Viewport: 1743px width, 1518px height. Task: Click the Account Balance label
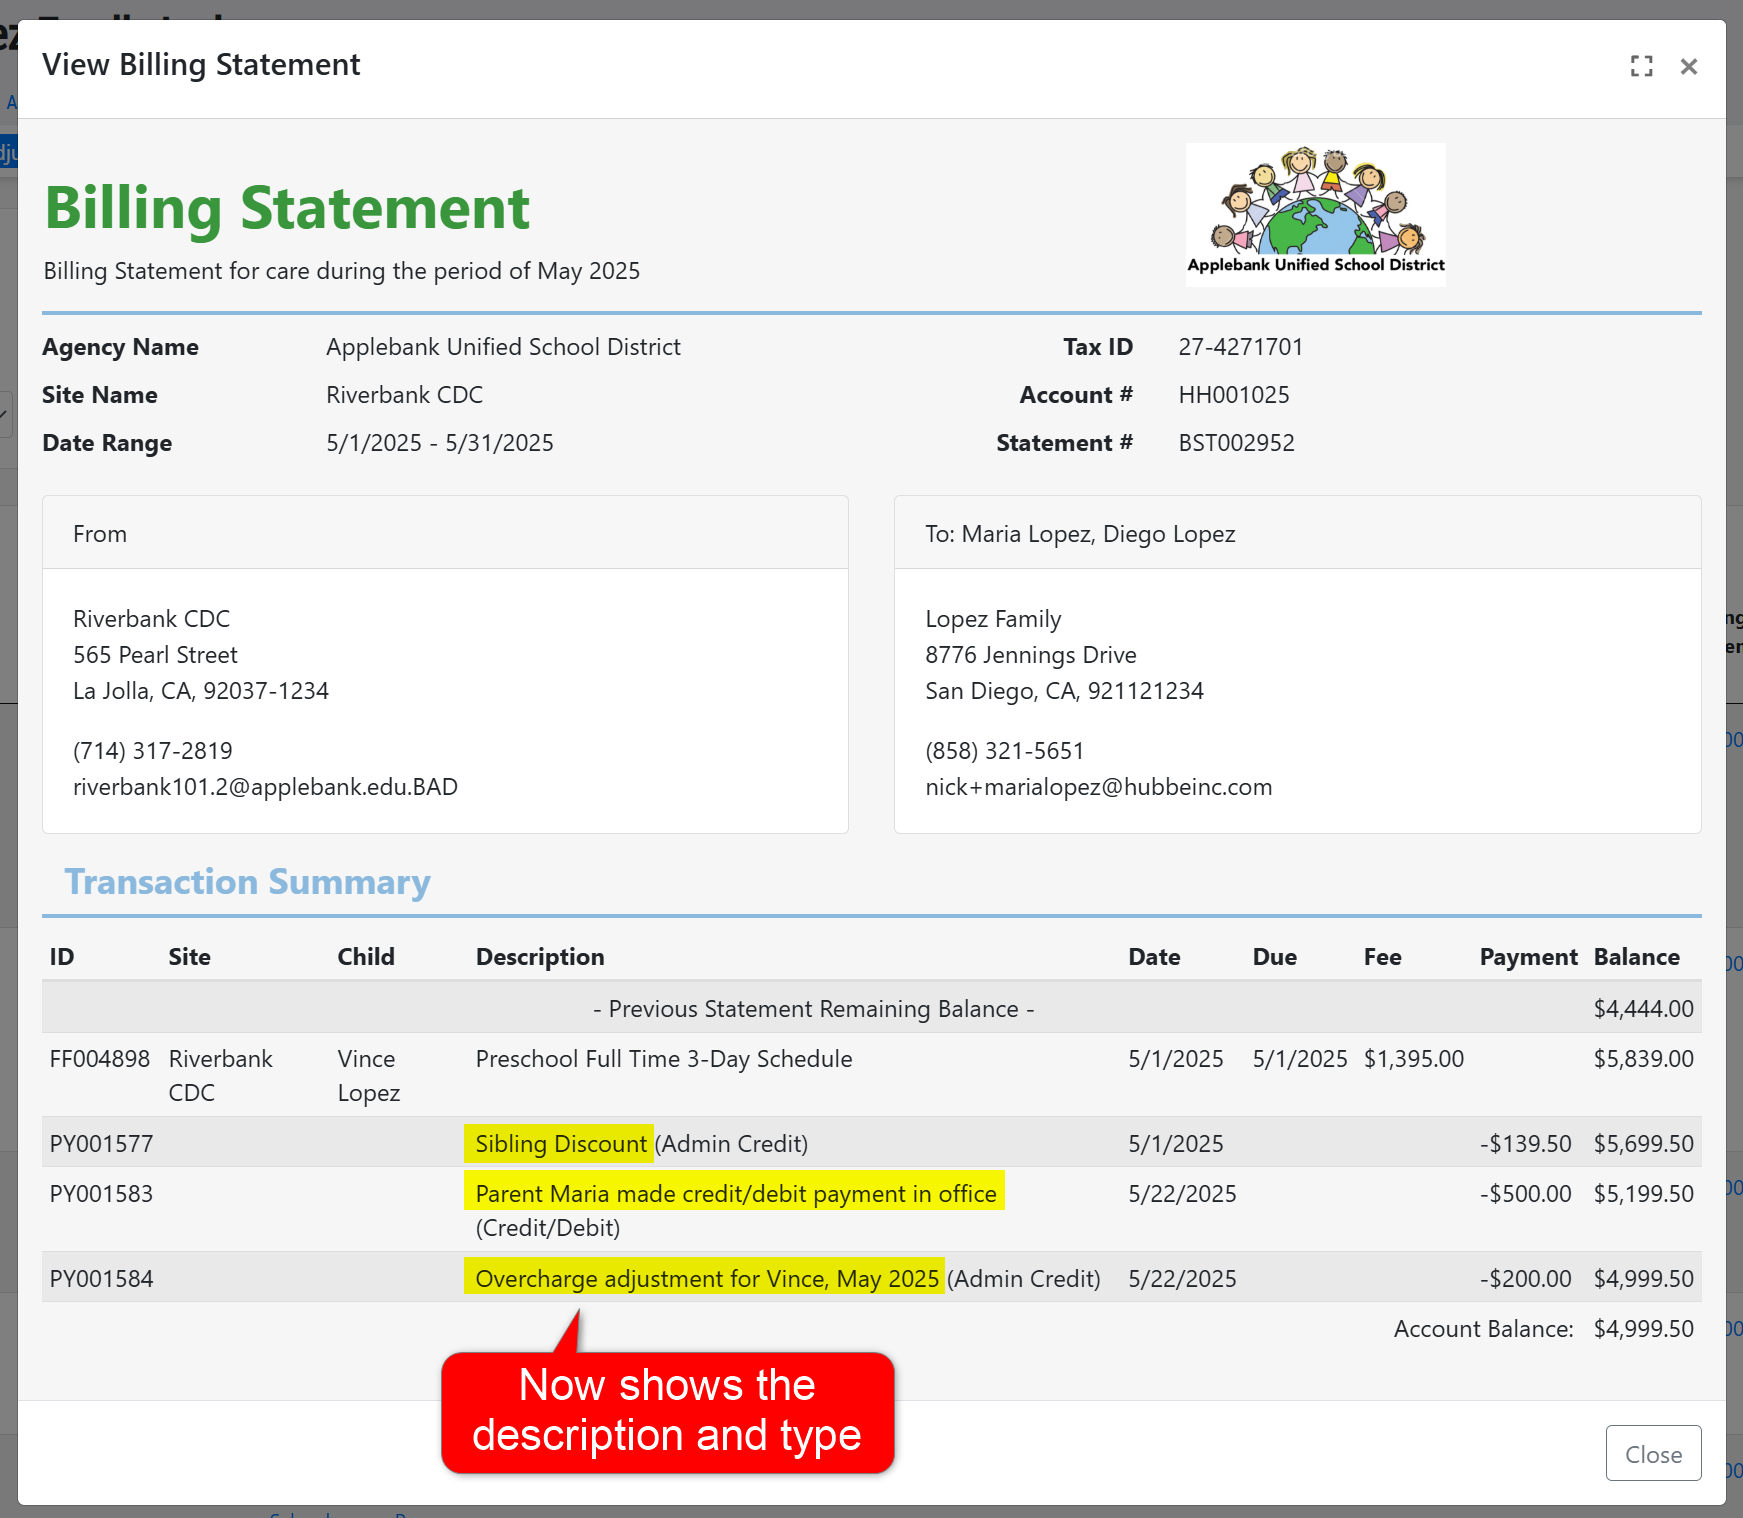1483,1329
